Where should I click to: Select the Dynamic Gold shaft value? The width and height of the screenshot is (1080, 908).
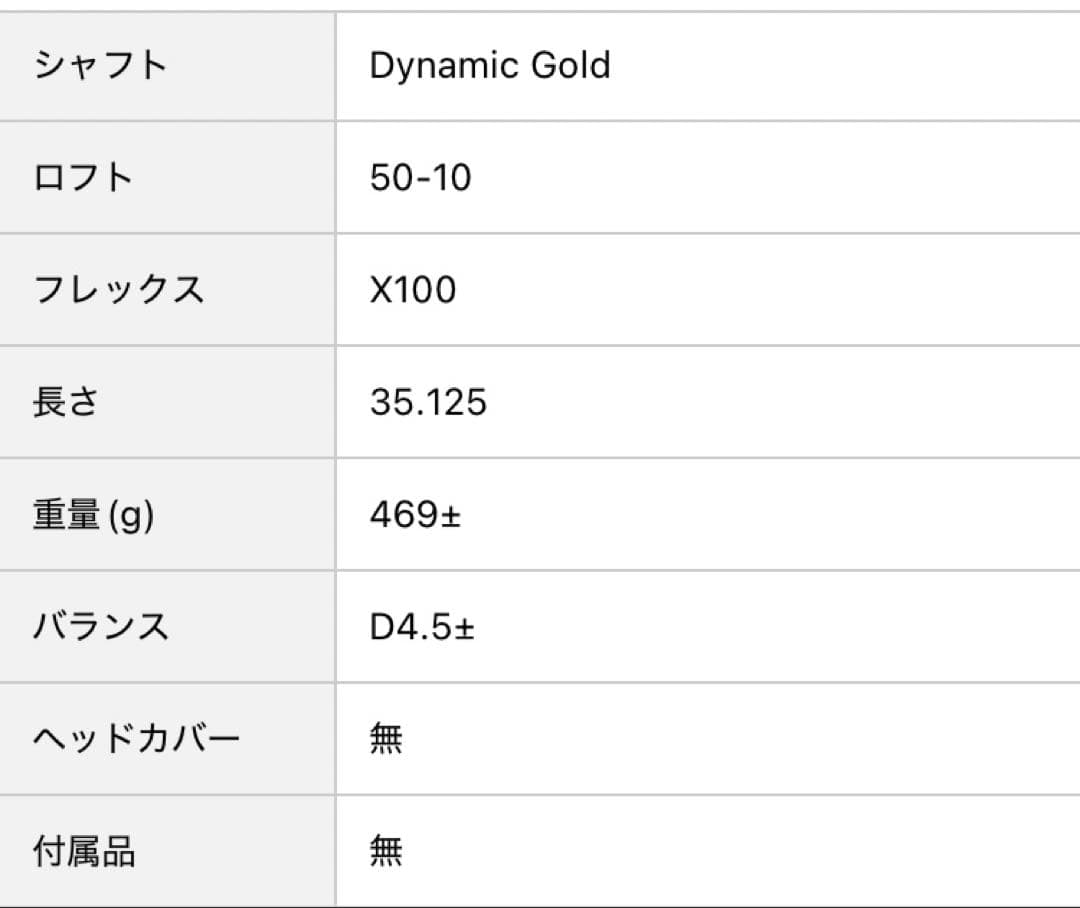click(489, 66)
